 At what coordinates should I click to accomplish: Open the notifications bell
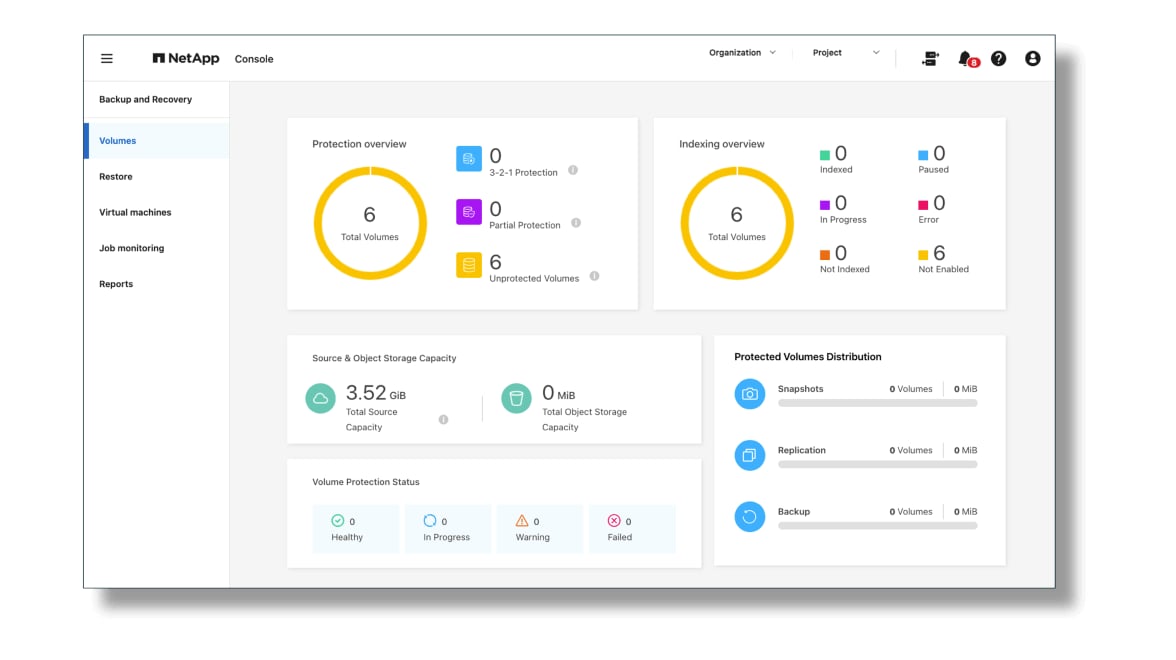tap(967, 58)
